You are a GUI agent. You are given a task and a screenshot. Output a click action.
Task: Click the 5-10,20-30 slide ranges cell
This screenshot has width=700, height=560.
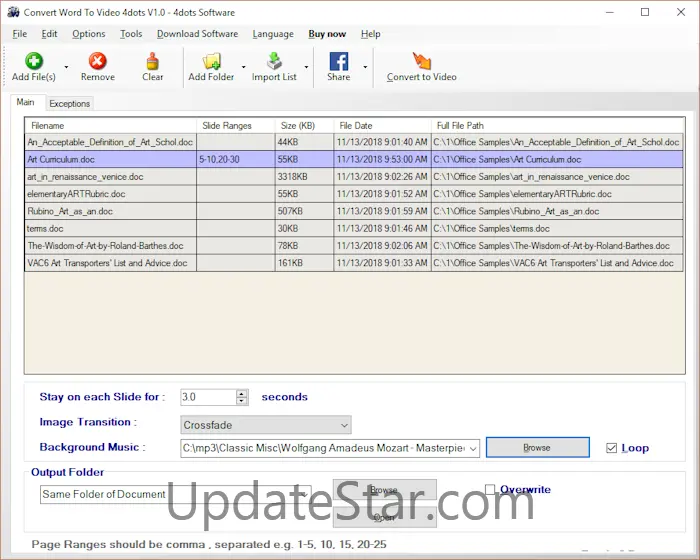point(236,159)
